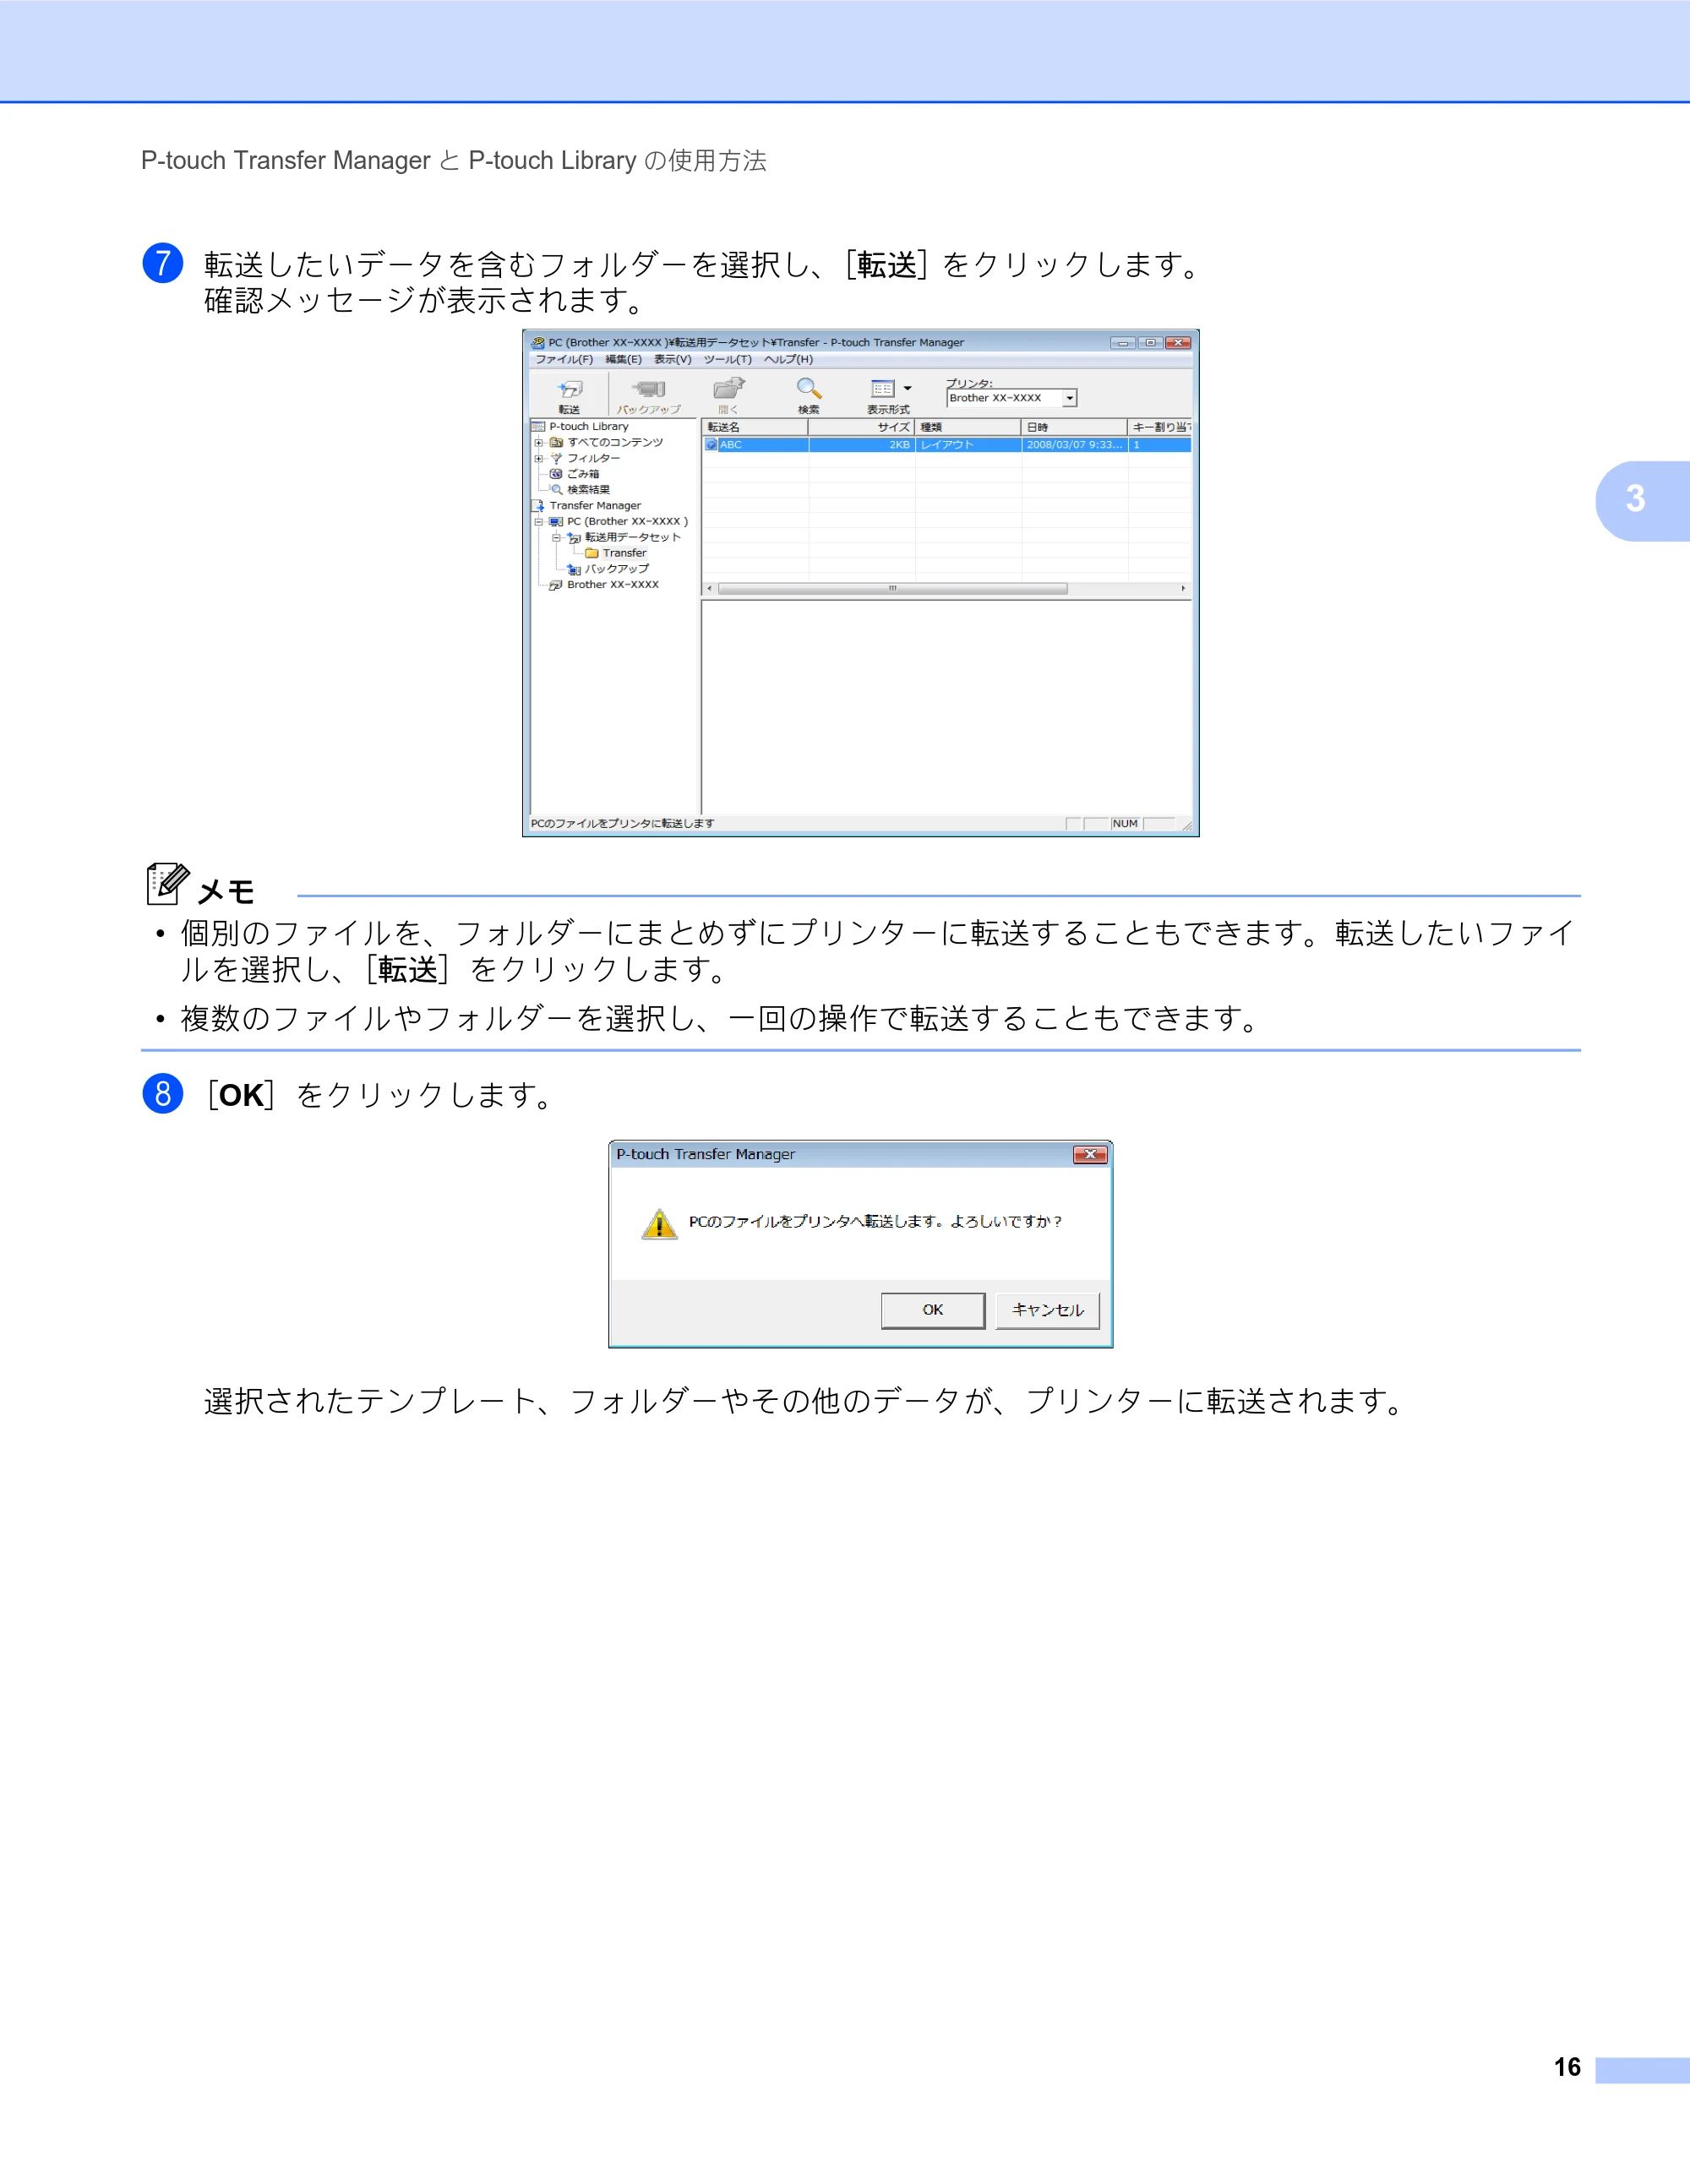This screenshot has width=1690, height=2184.
Task: Click OK in the confirmation dialog
Action: click(933, 1310)
